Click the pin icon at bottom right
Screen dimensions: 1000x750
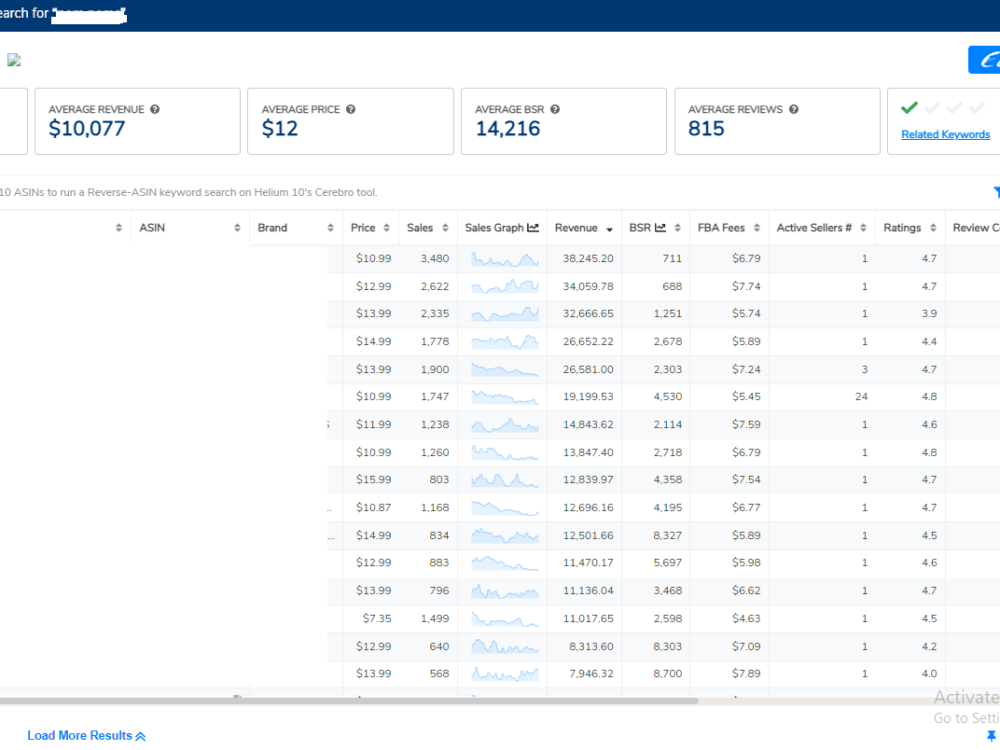(991, 736)
